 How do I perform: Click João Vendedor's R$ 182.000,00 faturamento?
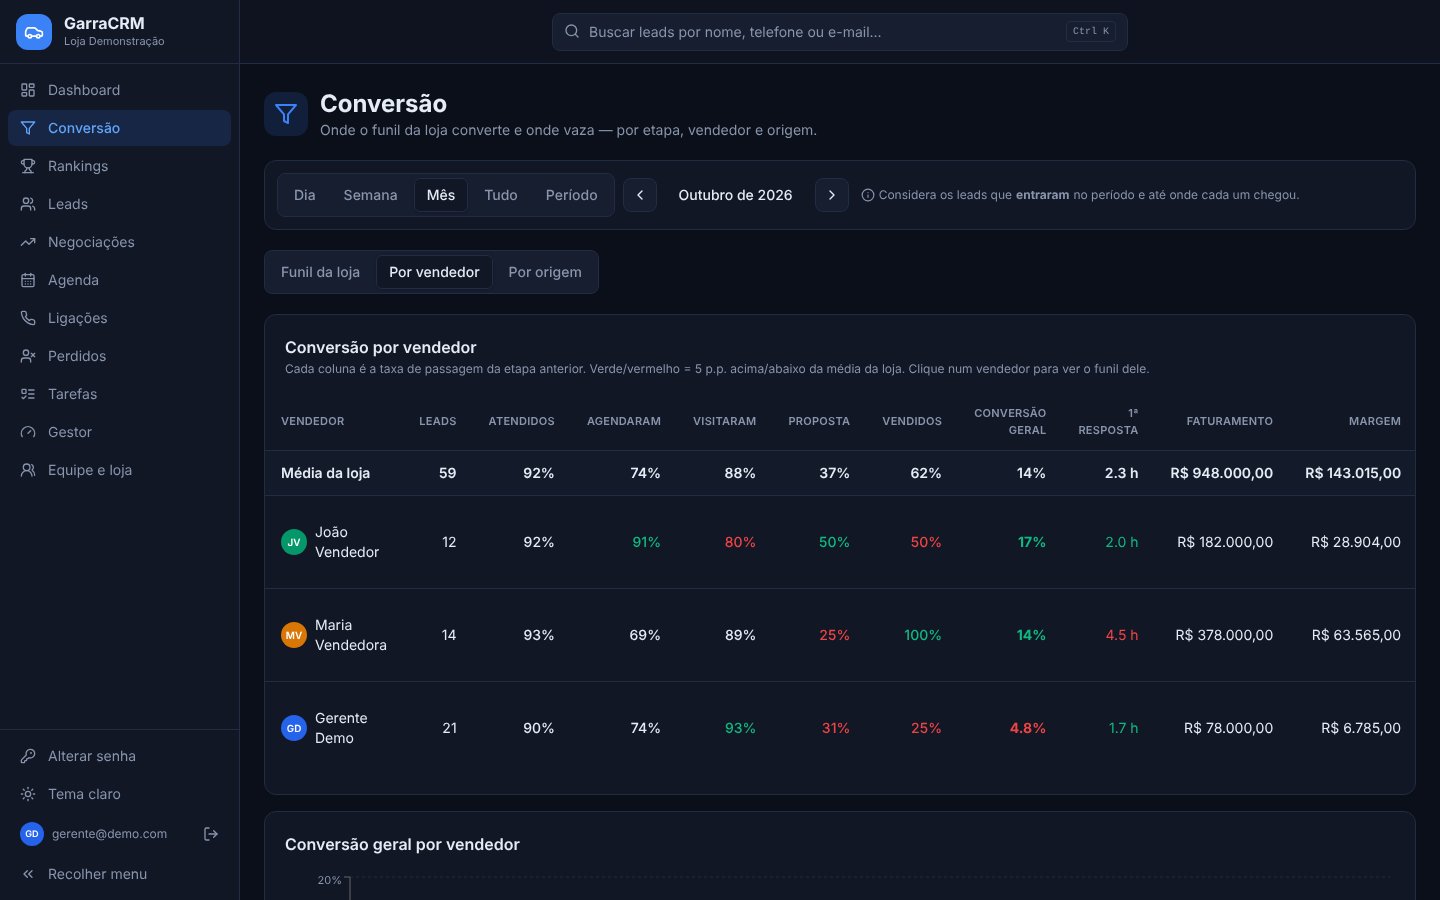click(x=1225, y=542)
